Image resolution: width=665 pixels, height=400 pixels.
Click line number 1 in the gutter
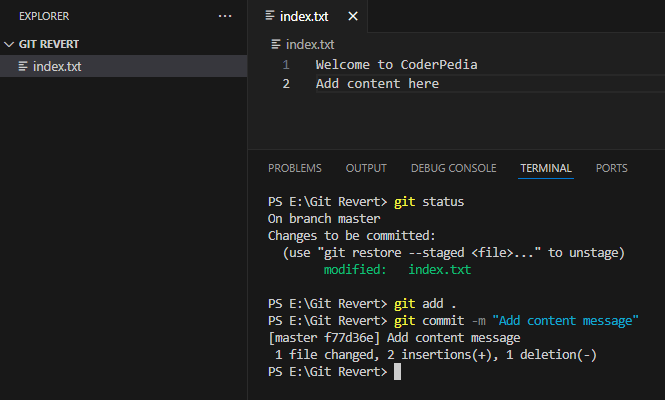click(x=286, y=65)
